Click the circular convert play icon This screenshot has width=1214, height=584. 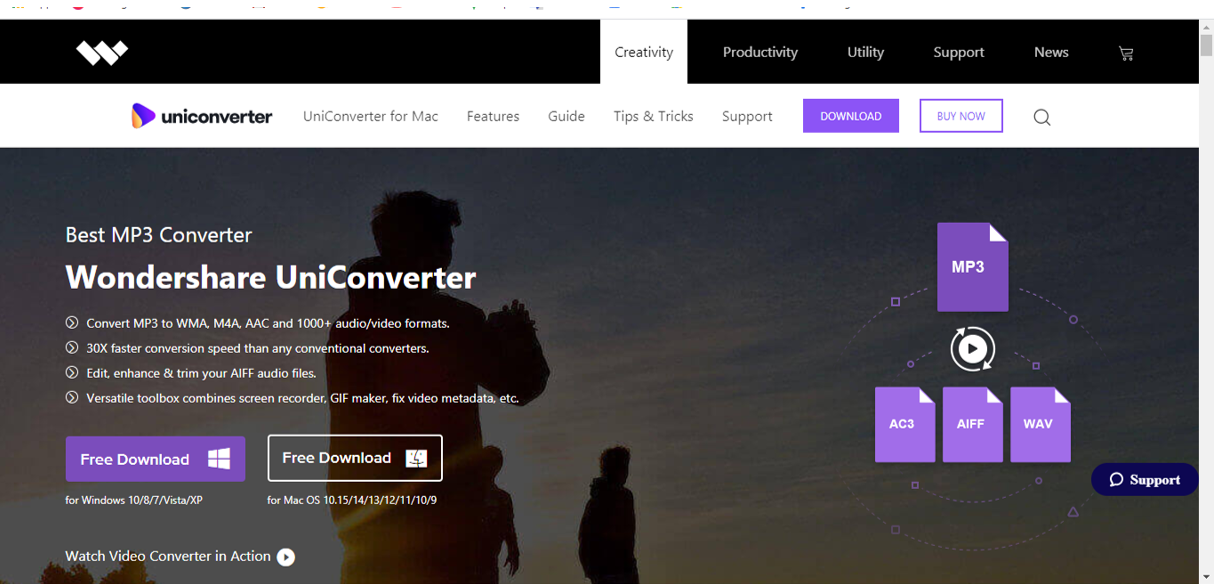tap(972, 349)
